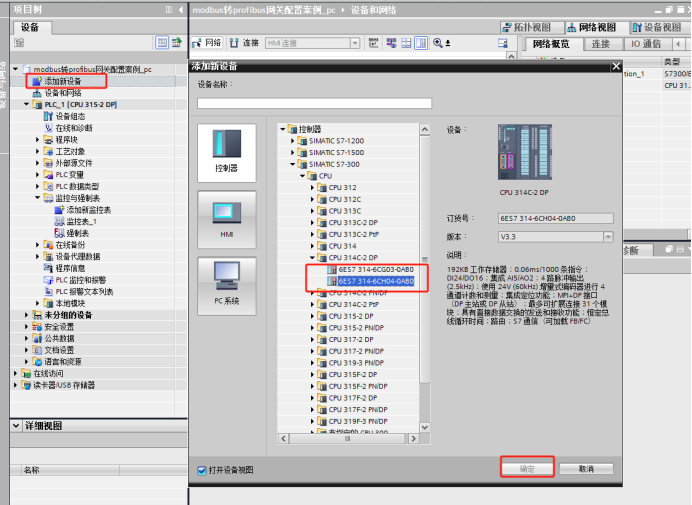Expand 读卡器/USB 存储器 node

tap(16, 385)
